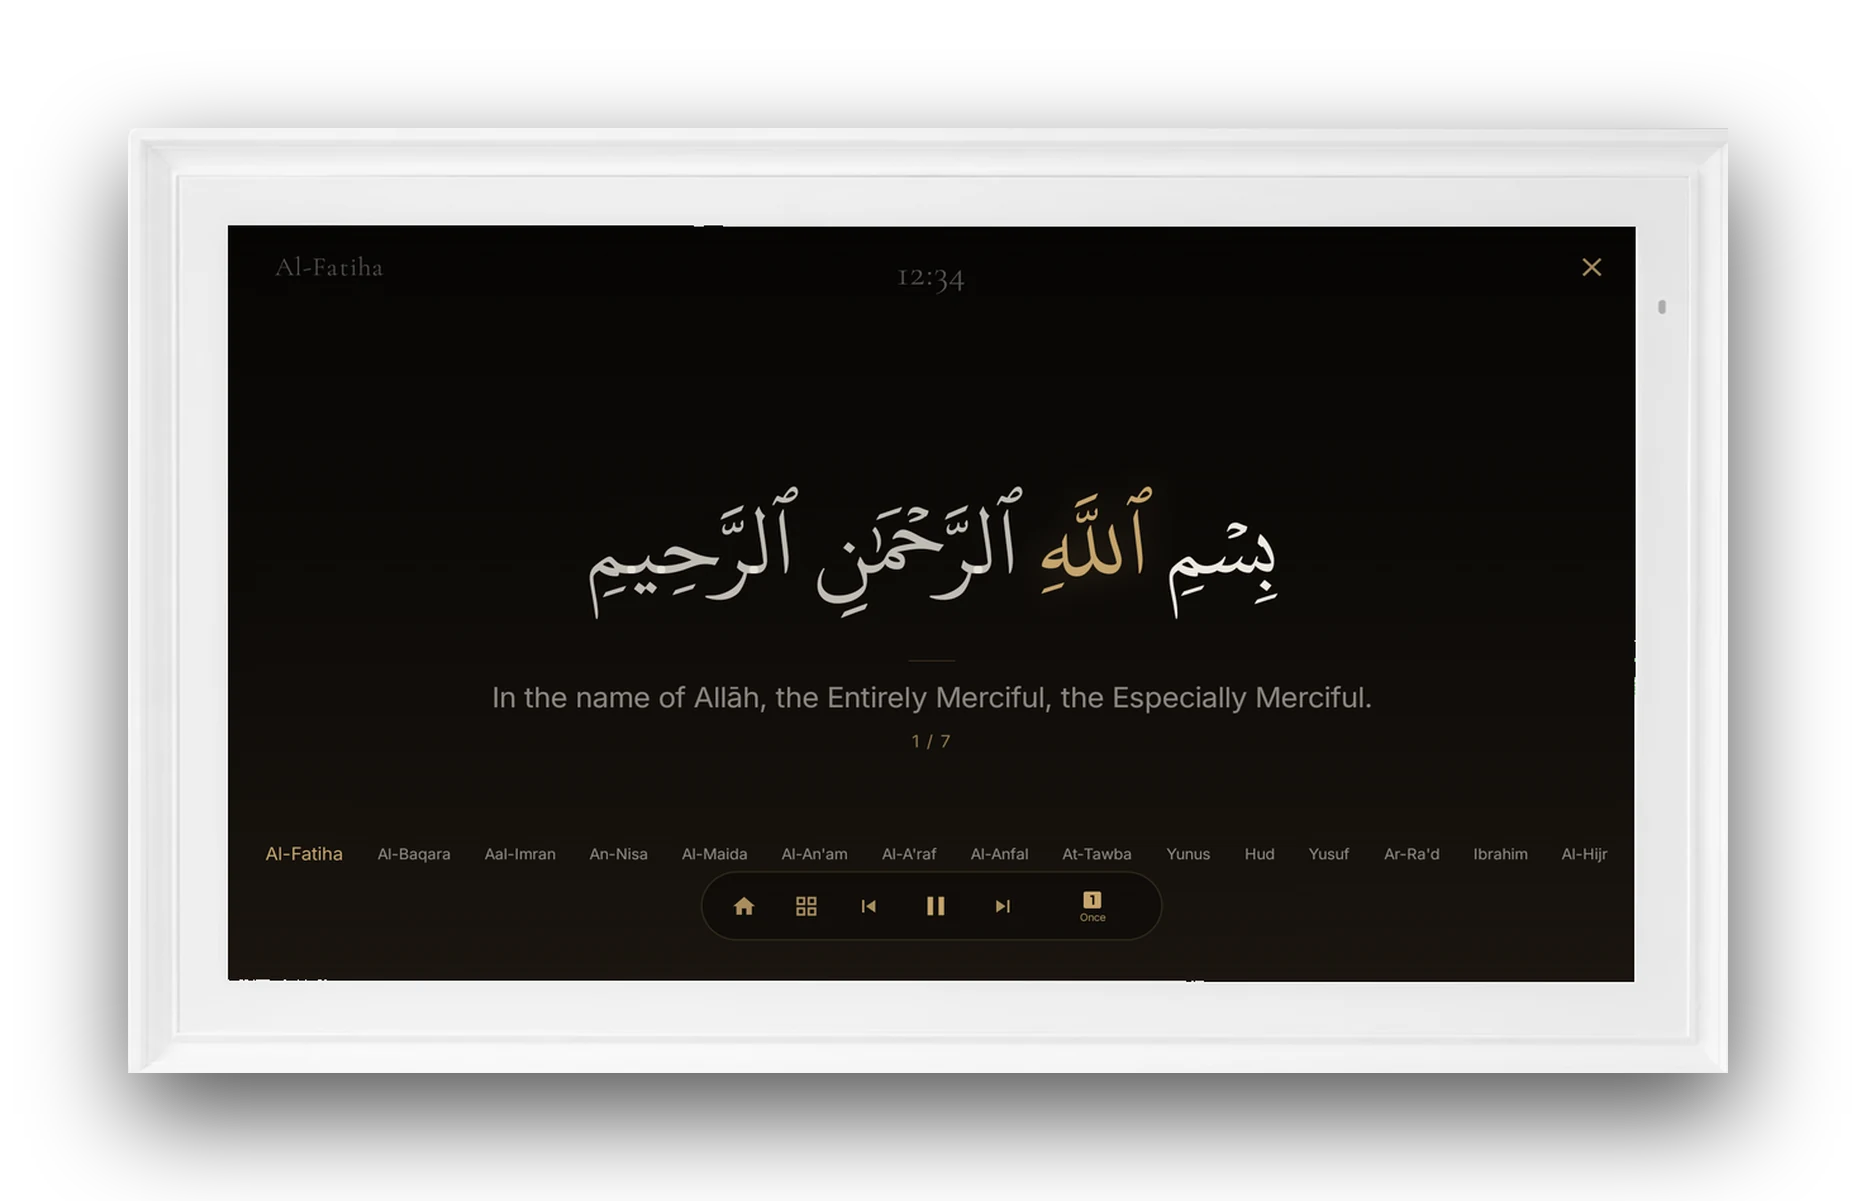Select the Al-Maida surah tab

click(x=714, y=854)
